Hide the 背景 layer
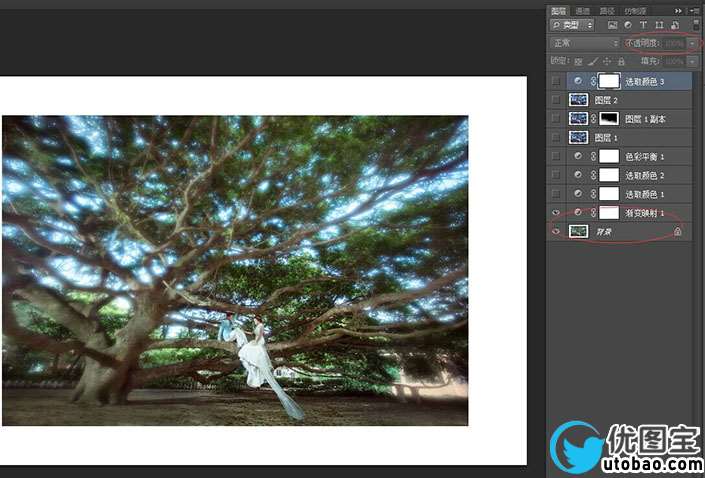The width and height of the screenshot is (705, 478). 556,232
